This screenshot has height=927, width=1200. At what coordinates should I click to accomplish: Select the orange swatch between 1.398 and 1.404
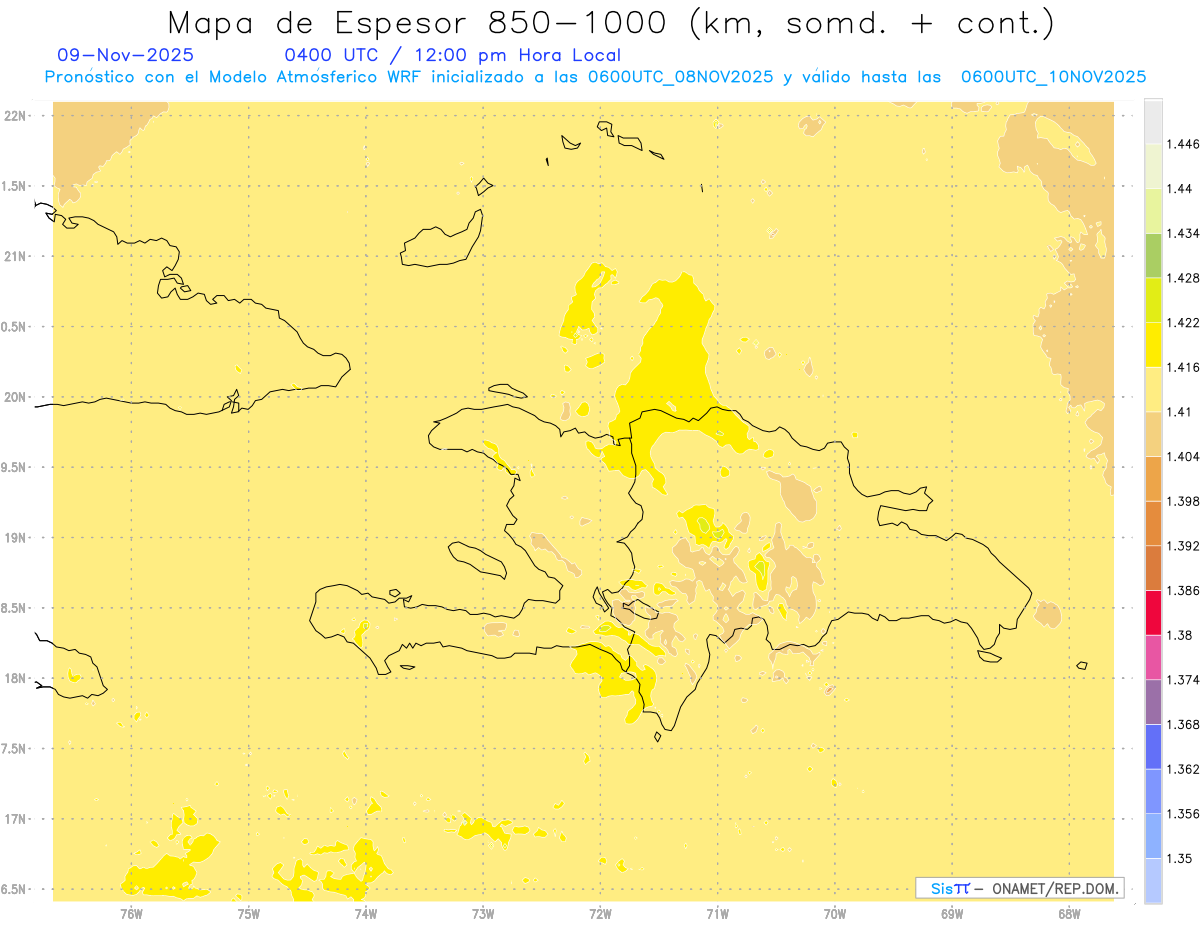click(1153, 479)
